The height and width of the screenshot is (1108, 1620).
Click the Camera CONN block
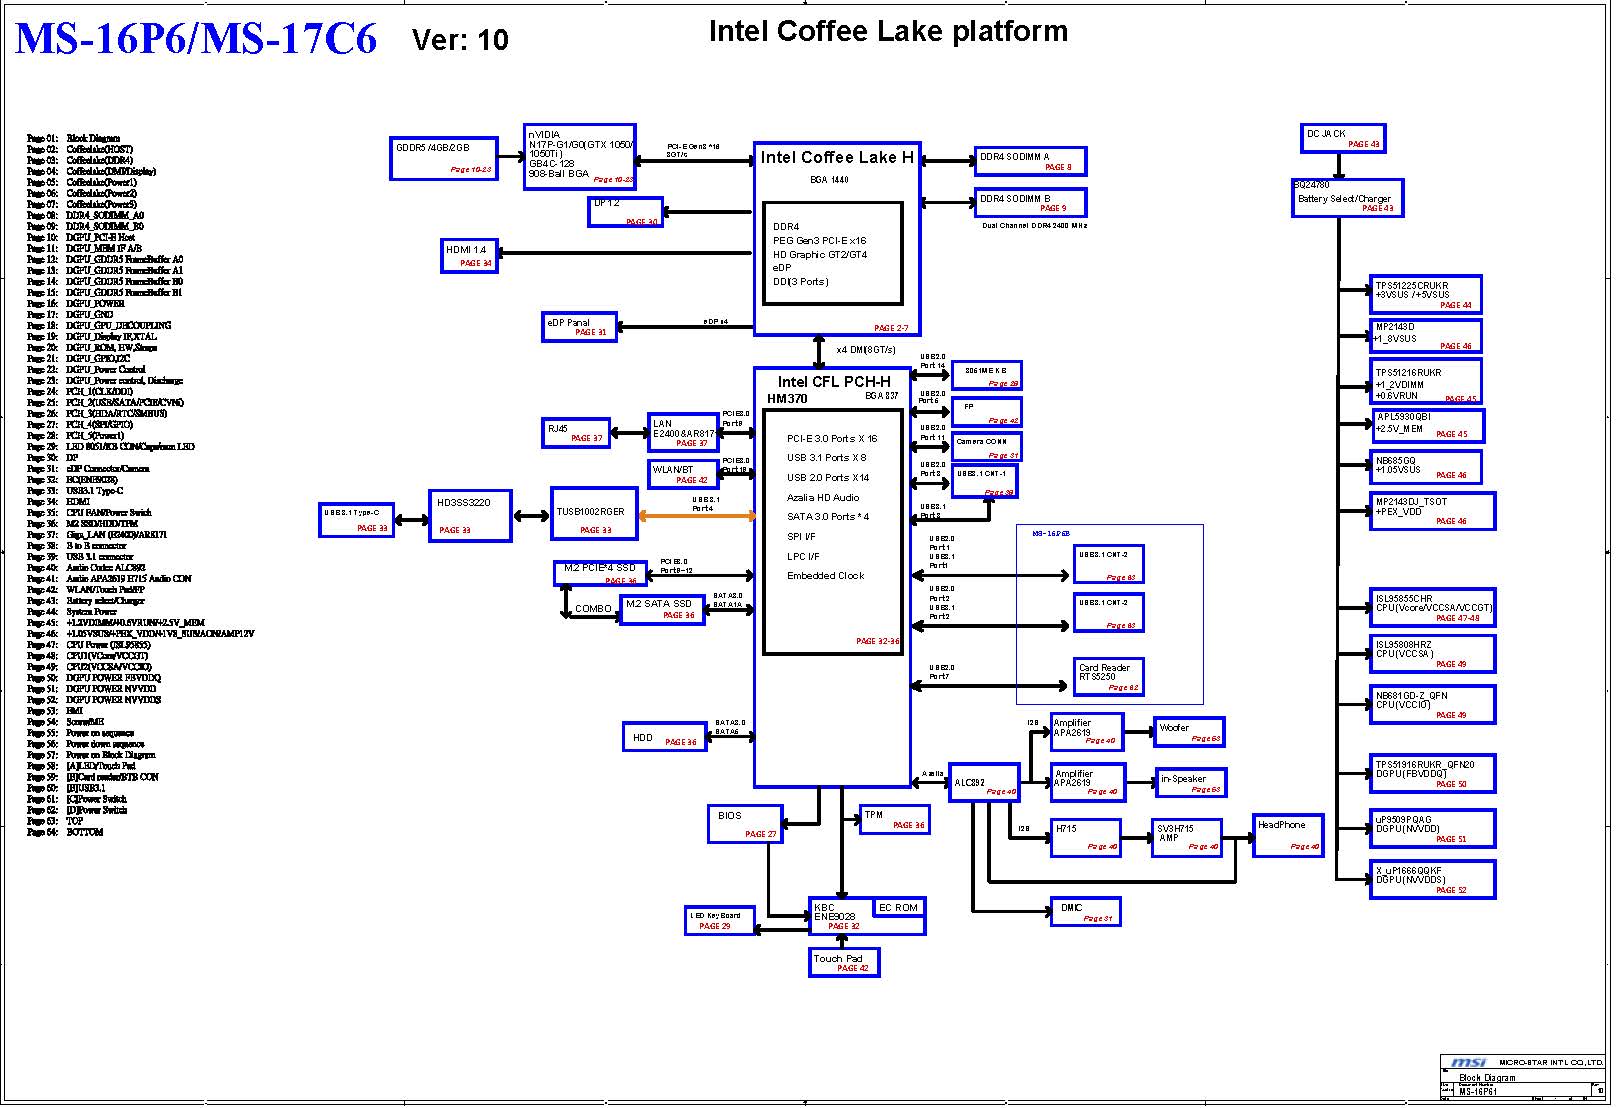987,447
